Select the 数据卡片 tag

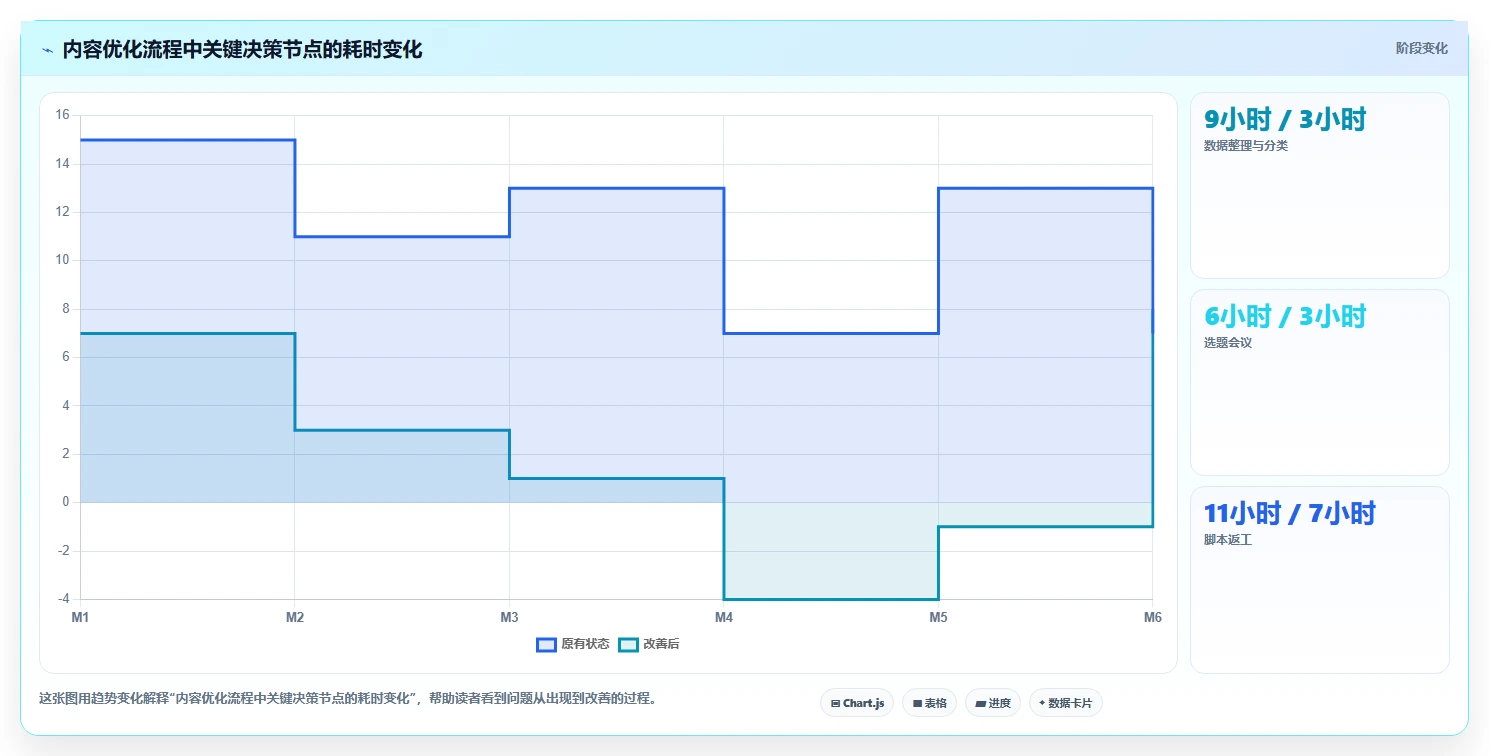pos(1066,703)
